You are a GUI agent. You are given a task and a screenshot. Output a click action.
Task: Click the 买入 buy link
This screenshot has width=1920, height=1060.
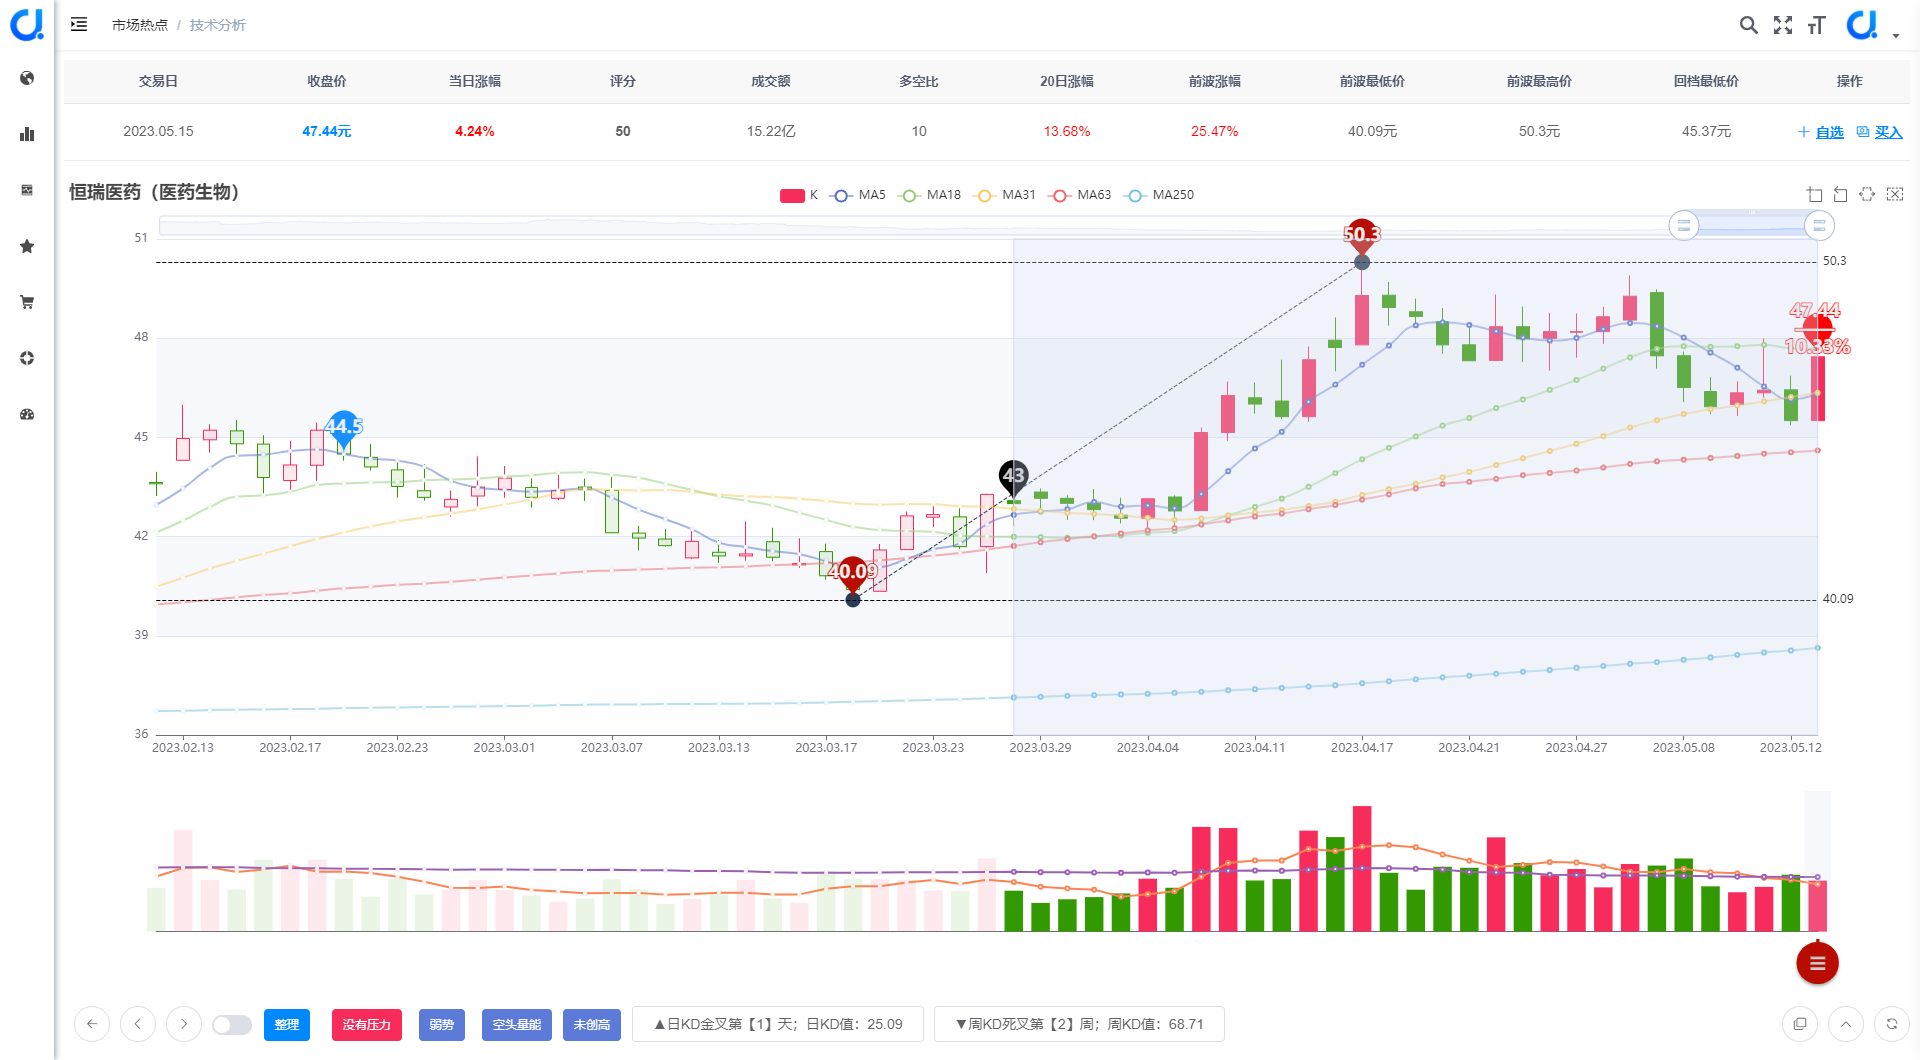[1880, 132]
